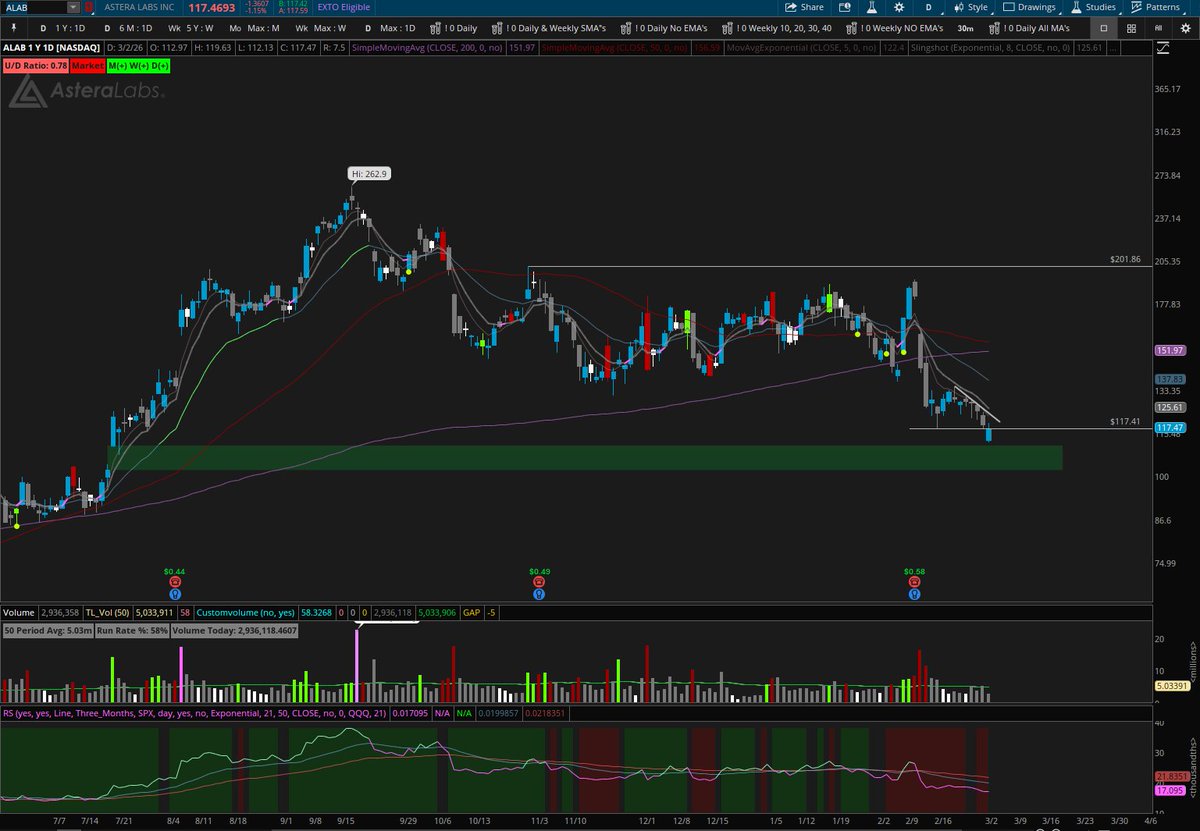Switch to single chart layout icon
Image resolution: width=1200 pixels, height=831 pixels.
click(1104, 28)
